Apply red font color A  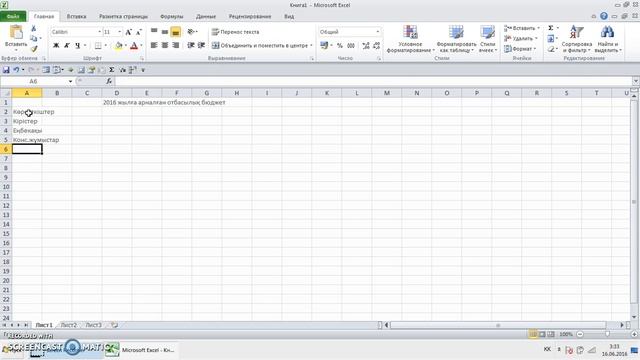pos(134,45)
